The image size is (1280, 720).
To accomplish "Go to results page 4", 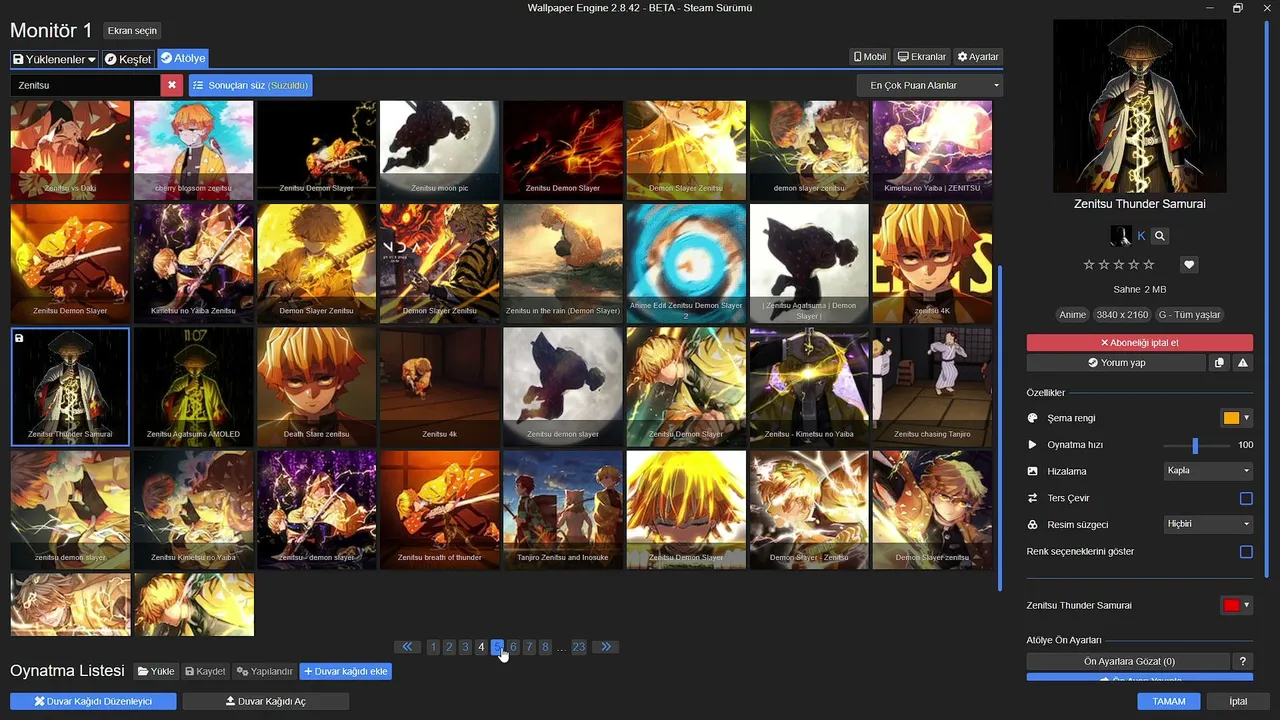I will click(x=481, y=647).
